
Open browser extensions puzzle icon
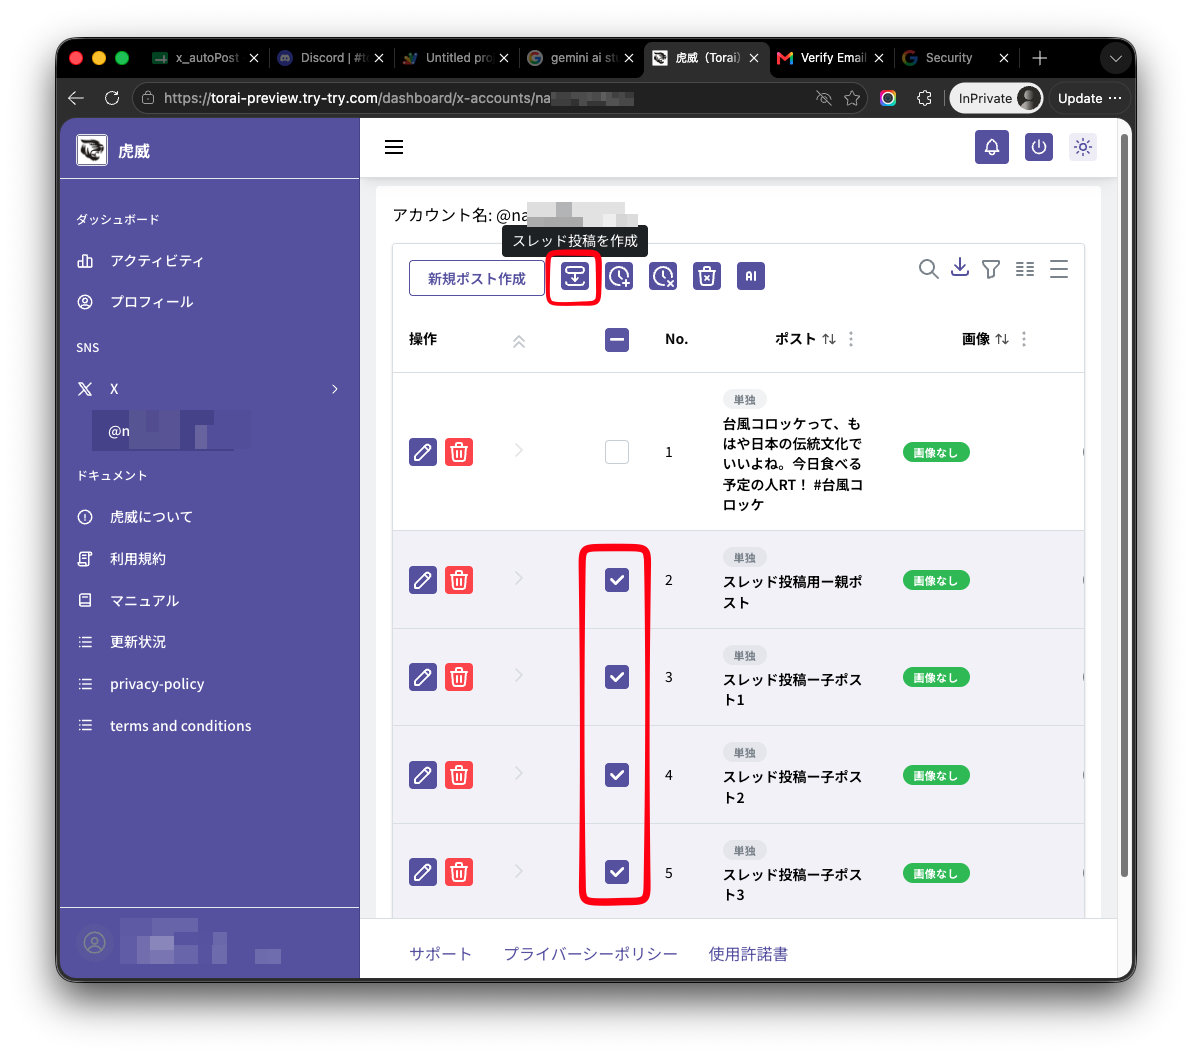pyautogui.click(x=924, y=98)
